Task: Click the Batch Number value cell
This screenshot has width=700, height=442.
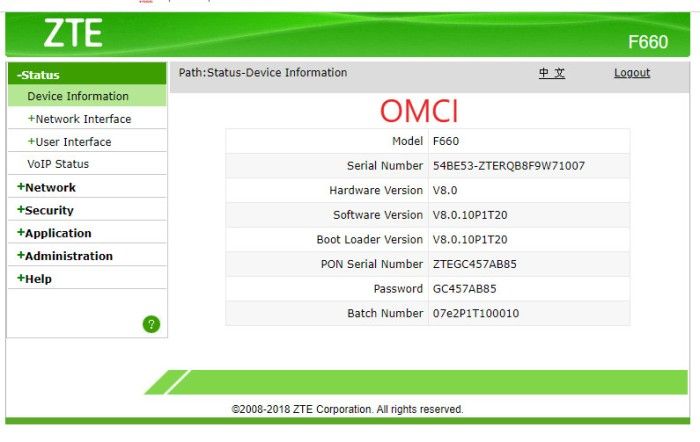Action: click(475, 314)
